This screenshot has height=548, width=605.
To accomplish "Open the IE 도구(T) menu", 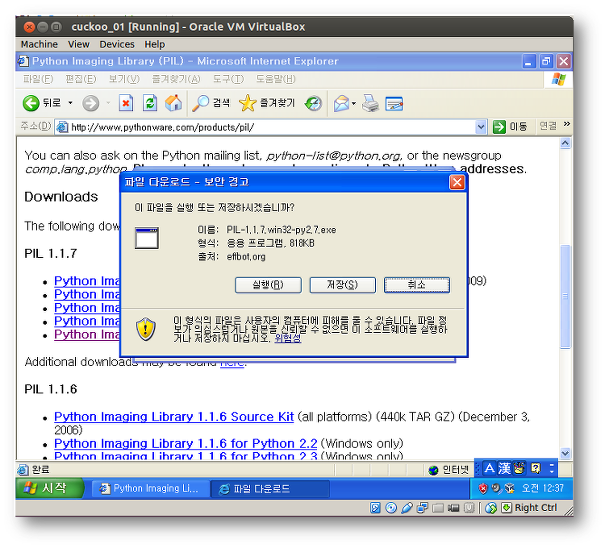I will coord(228,79).
